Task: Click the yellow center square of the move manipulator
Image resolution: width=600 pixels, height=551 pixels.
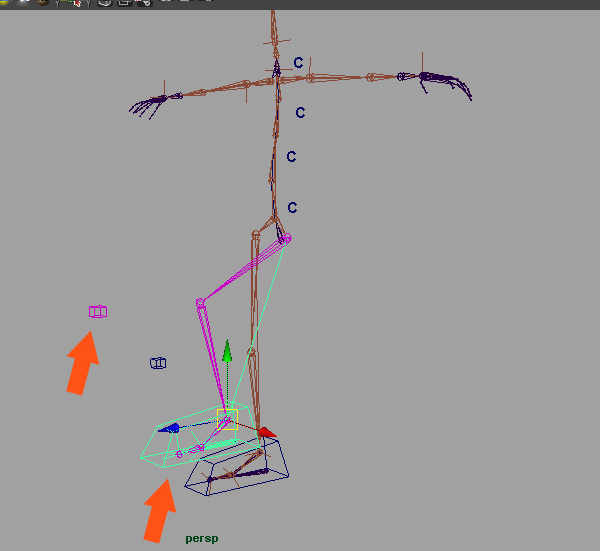Action: pyautogui.click(x=227, y=419)
